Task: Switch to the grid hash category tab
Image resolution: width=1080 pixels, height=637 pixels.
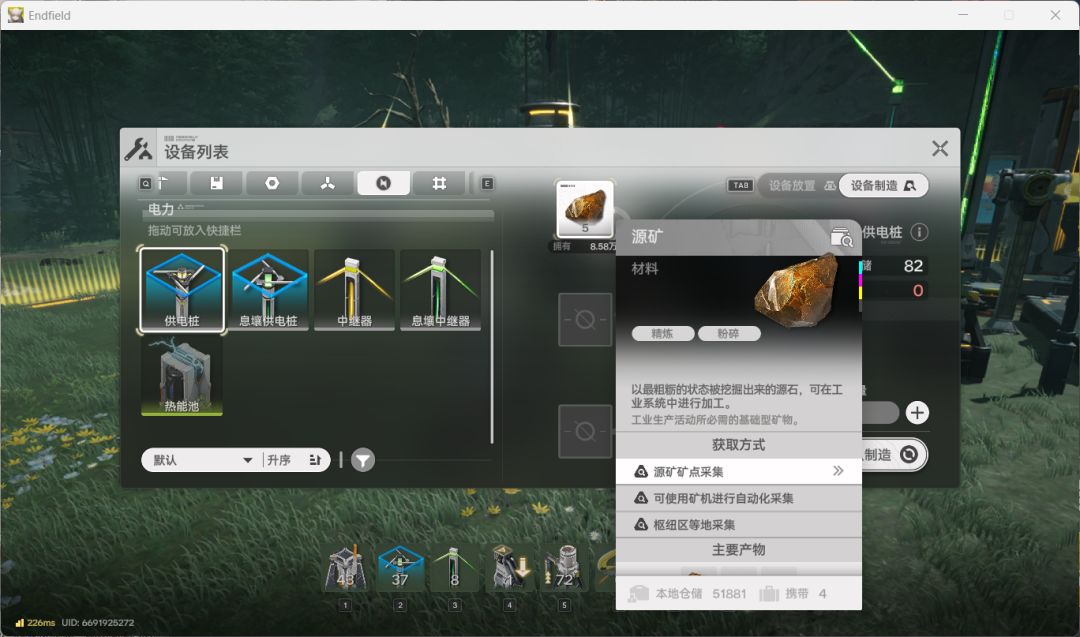Action: click(x=439, y=183)
